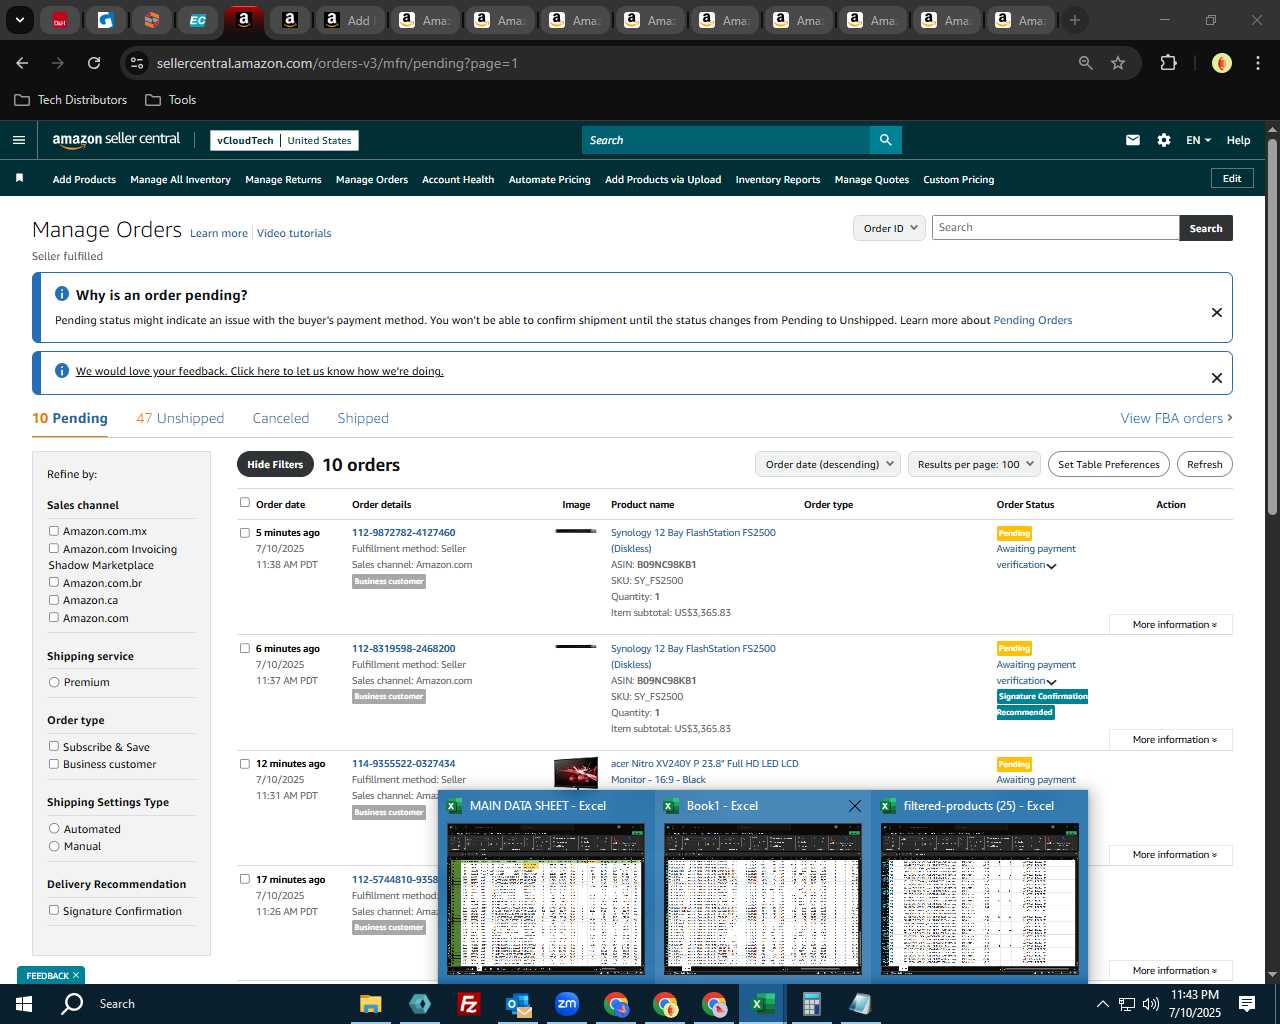Close the Book1 - Excel preview
The height and width of the screenshot is (1024, 1280).
pos(855,806)
